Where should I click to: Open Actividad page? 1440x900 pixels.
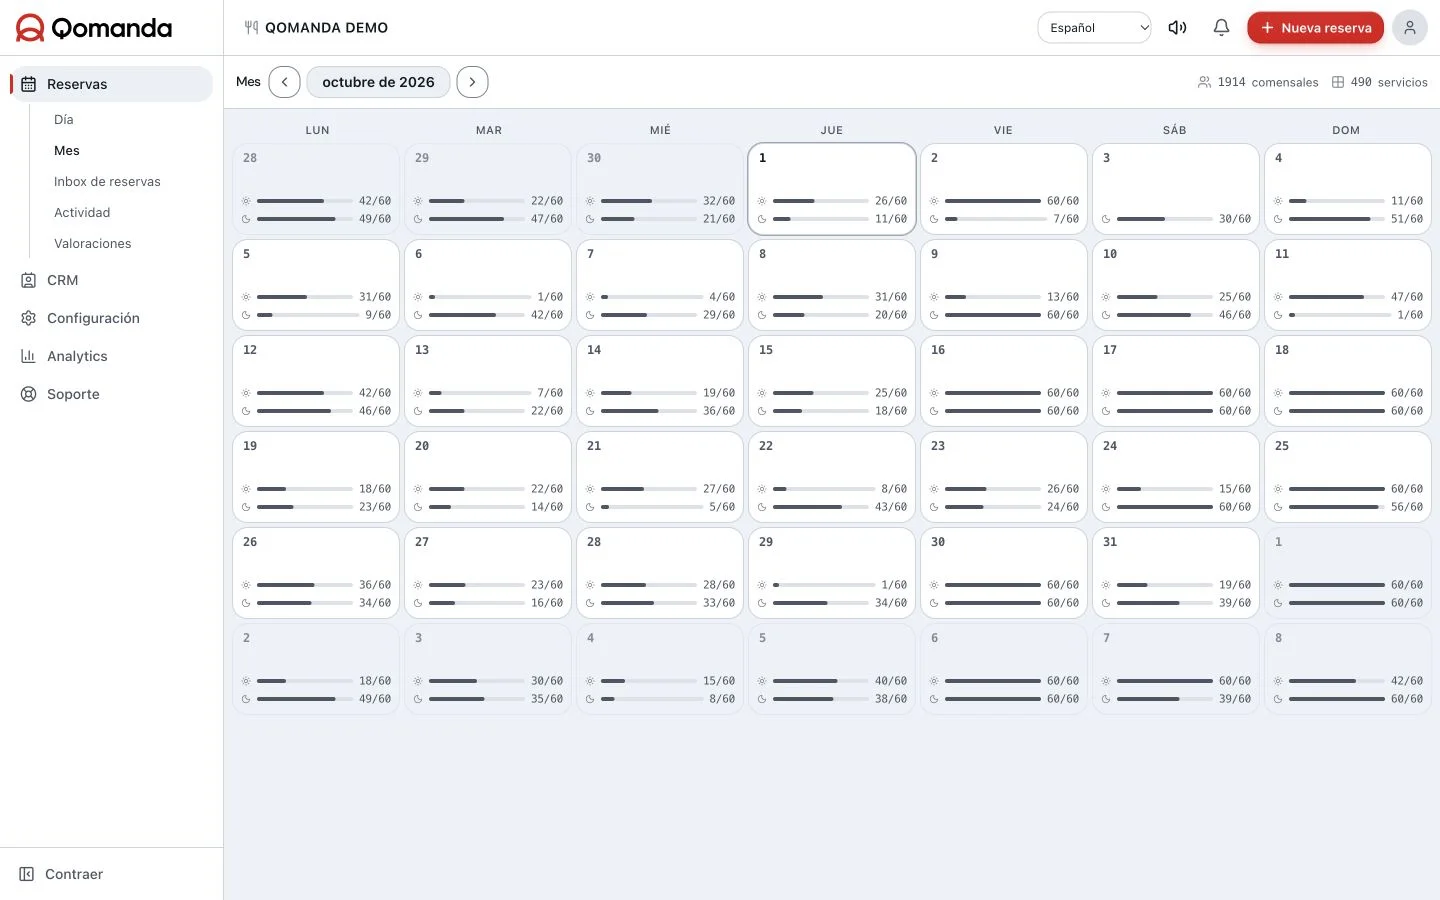tap(82, 212)
